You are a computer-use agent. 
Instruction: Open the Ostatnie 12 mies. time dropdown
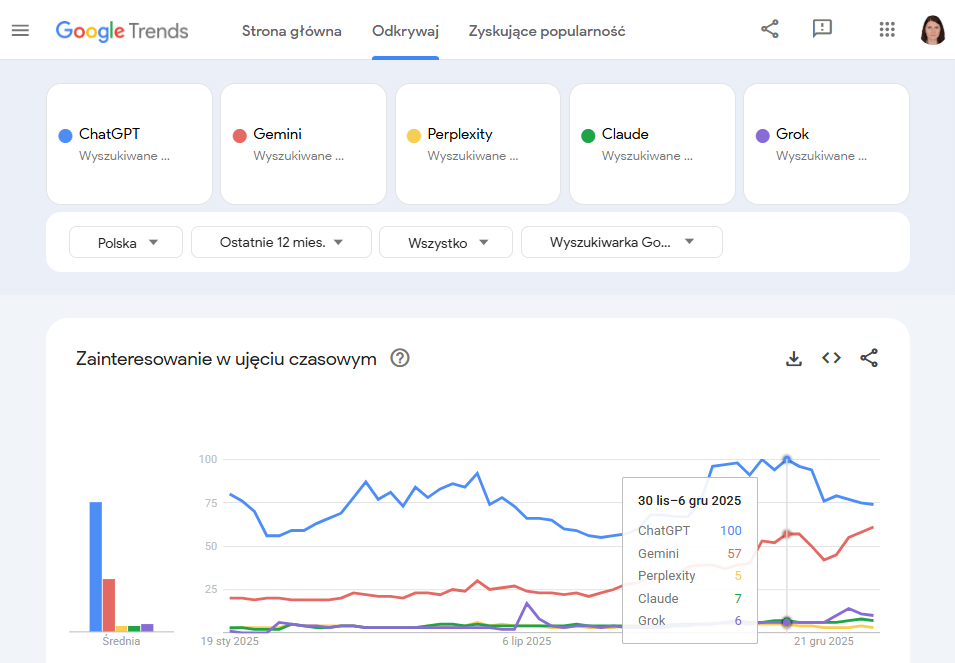click(x=281, y=242)
